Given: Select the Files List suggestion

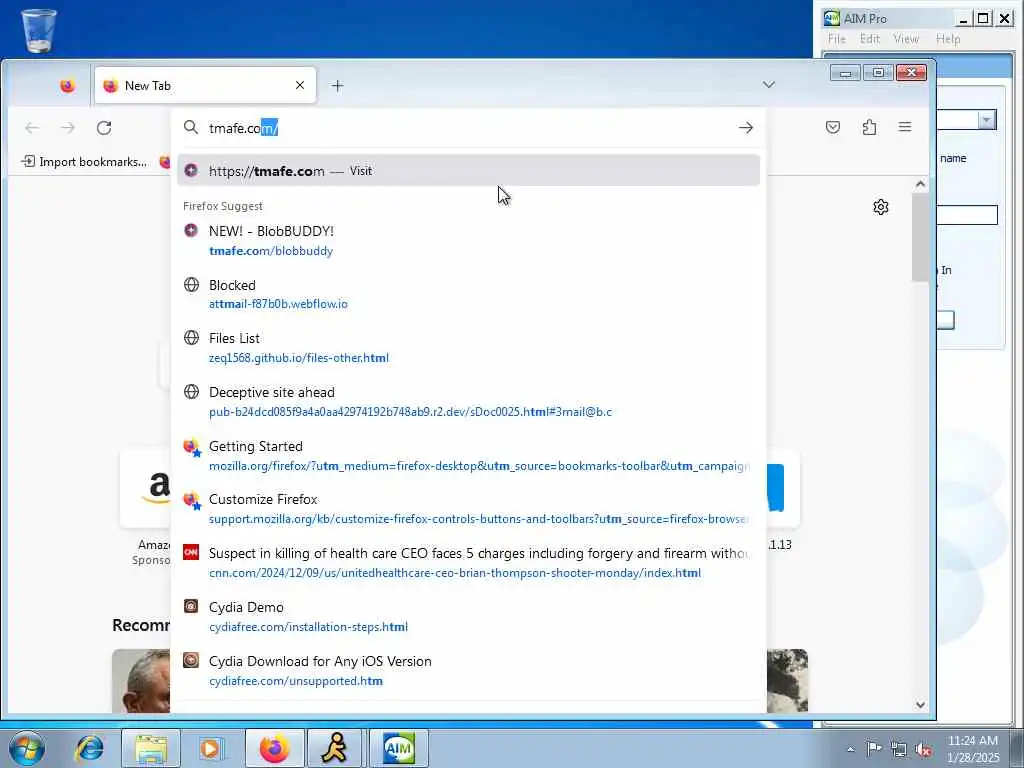Looking at the screenshot, I should point(468,347).
